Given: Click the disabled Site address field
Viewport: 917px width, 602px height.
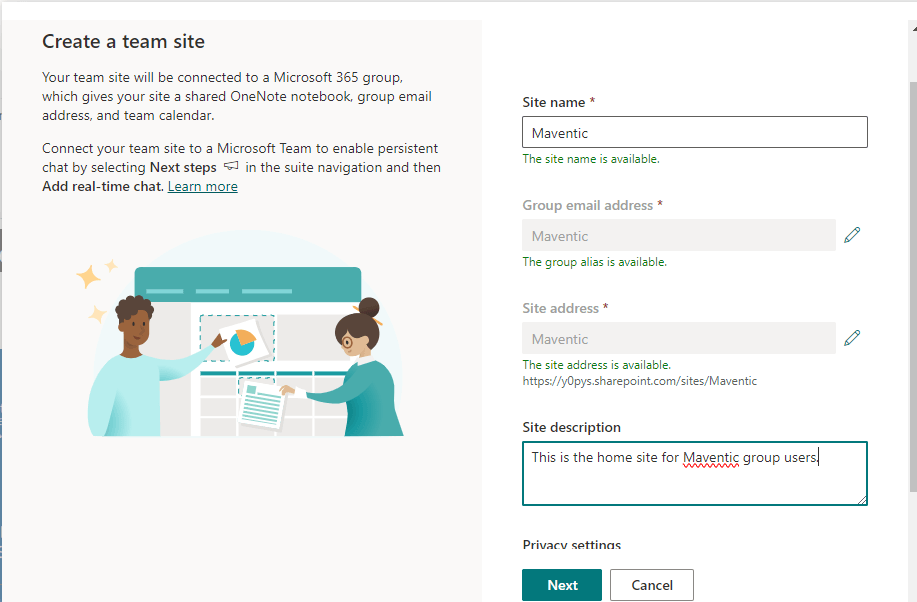Looking at the screenshot, I should (x=678, y=337).
